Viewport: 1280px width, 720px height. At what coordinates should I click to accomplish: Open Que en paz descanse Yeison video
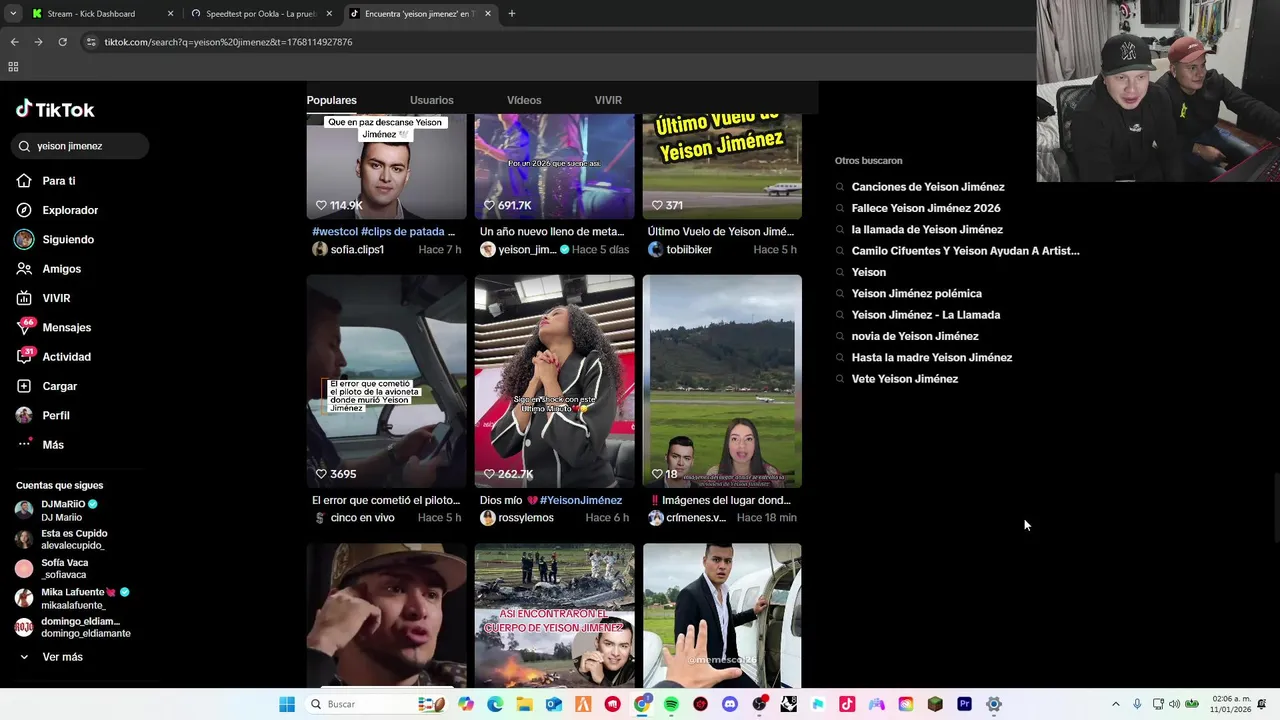point(386,166)
